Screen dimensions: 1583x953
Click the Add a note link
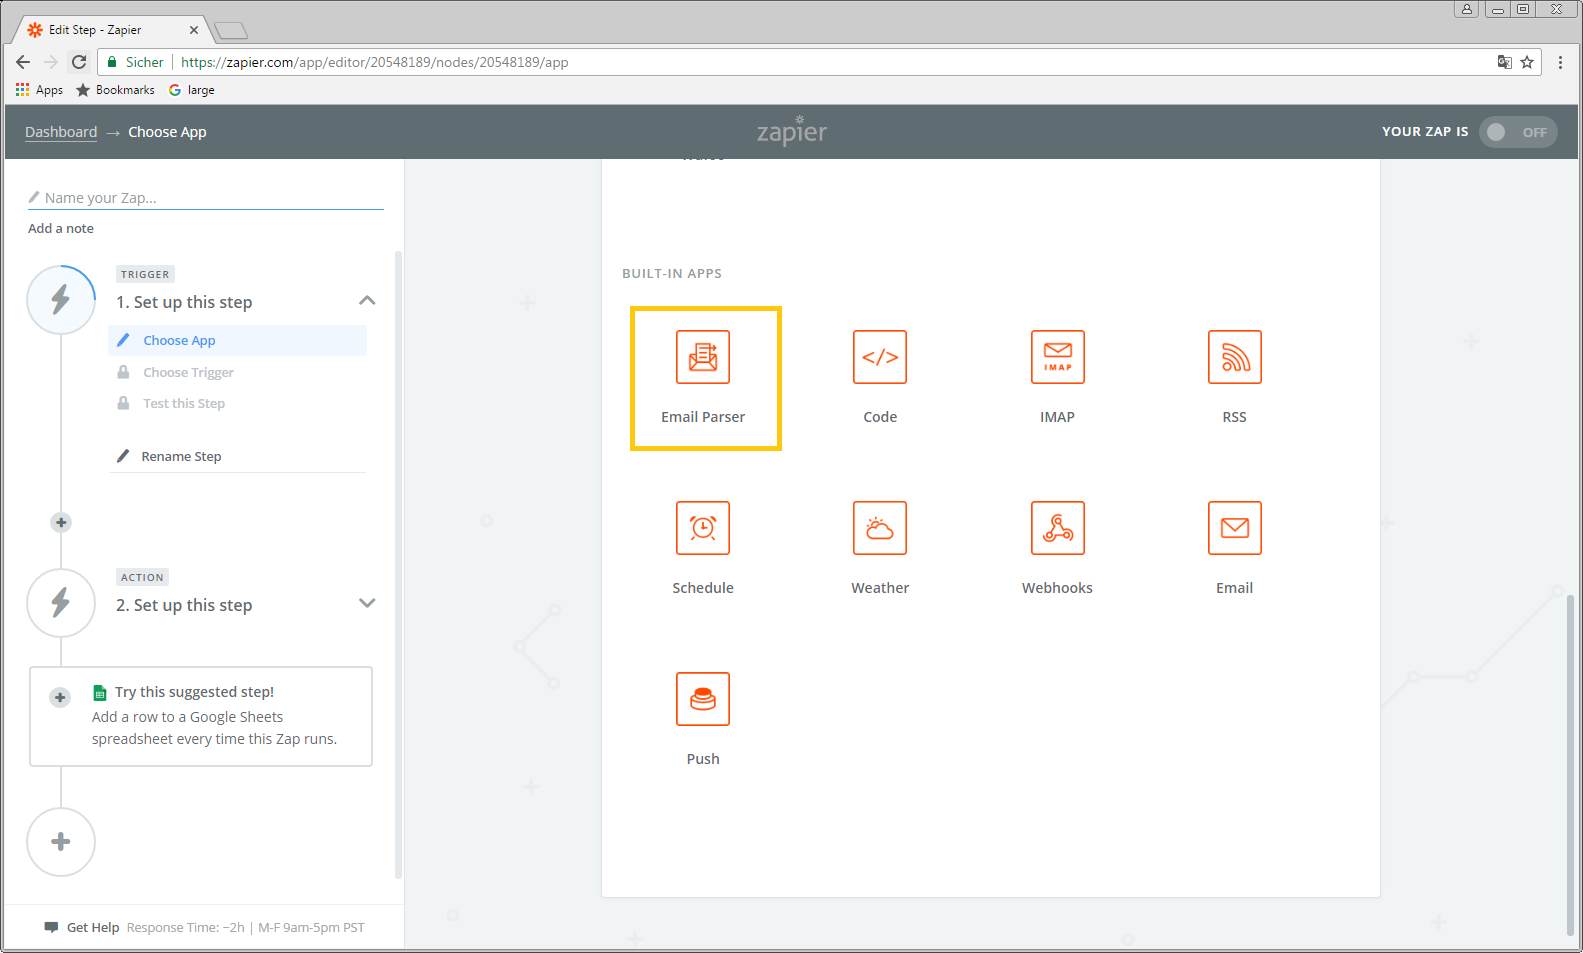[x=61, y=229]
